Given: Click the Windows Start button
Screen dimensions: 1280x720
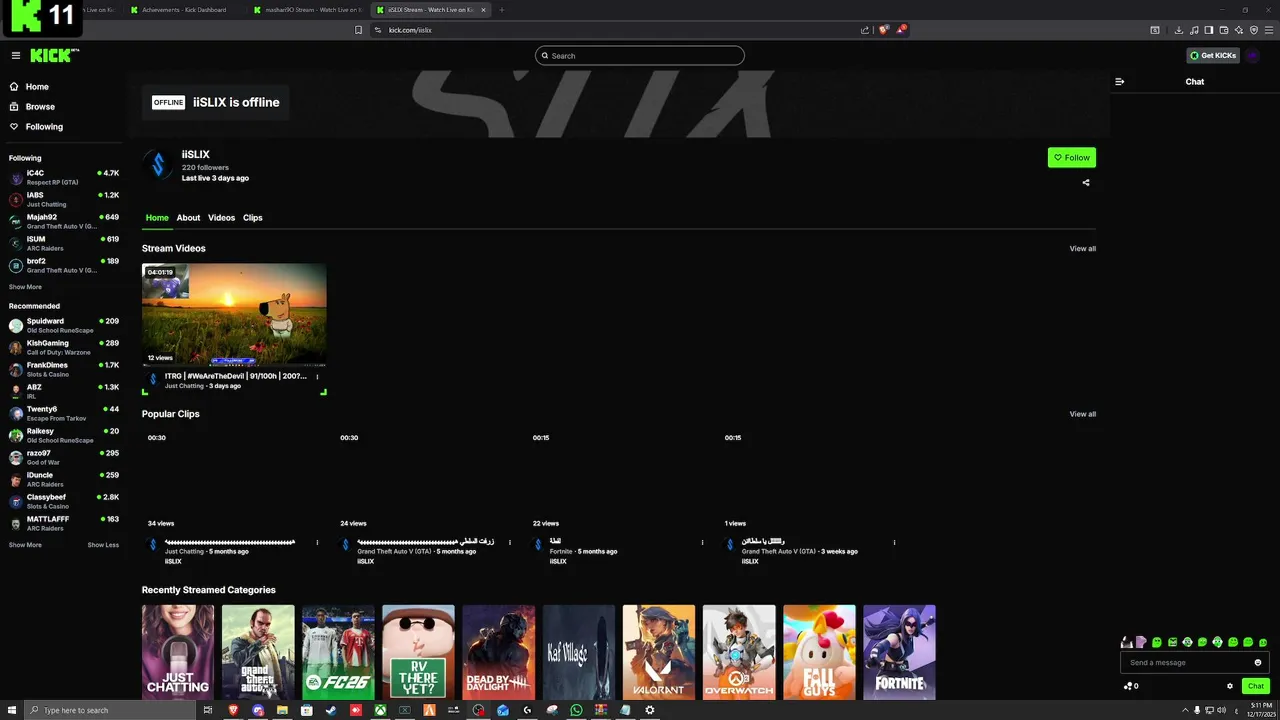Looking at the screenshot, I should (x=11, y=710).
